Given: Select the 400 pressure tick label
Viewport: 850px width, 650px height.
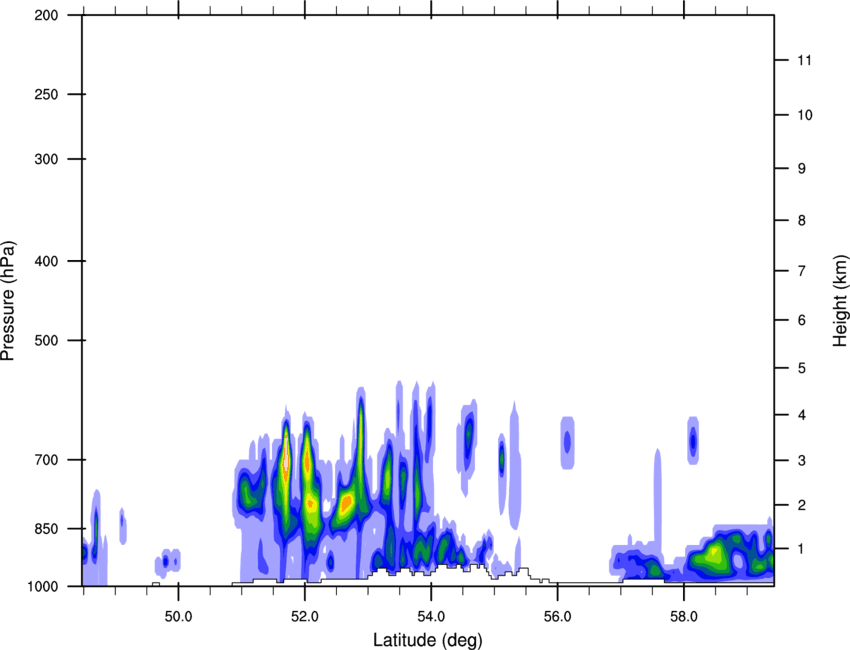Looking at the screenshot, I should (46, 261).
